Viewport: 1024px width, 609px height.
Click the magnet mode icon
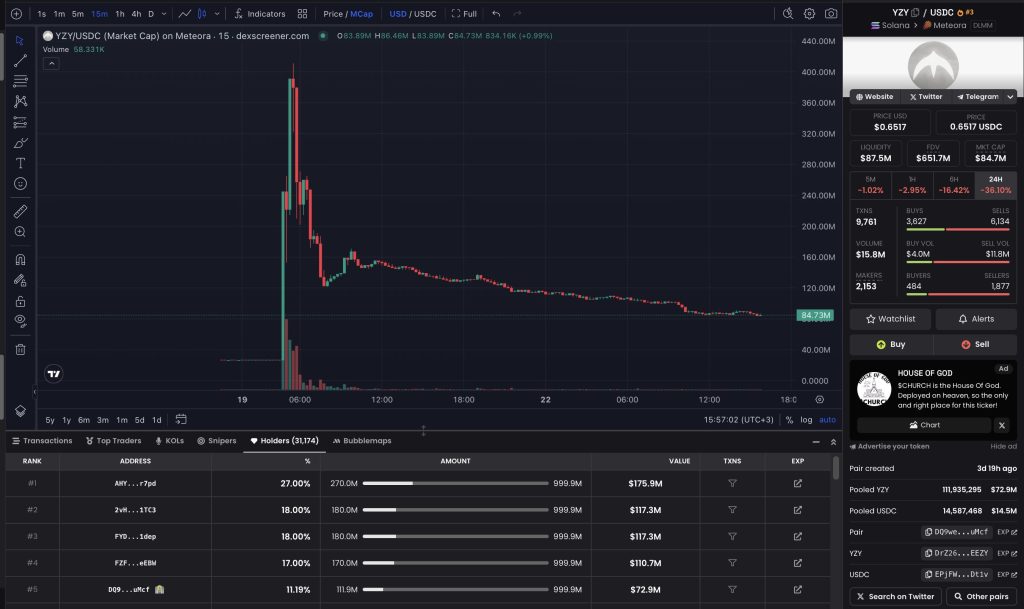pyautogui.click(x=20, y=260)
